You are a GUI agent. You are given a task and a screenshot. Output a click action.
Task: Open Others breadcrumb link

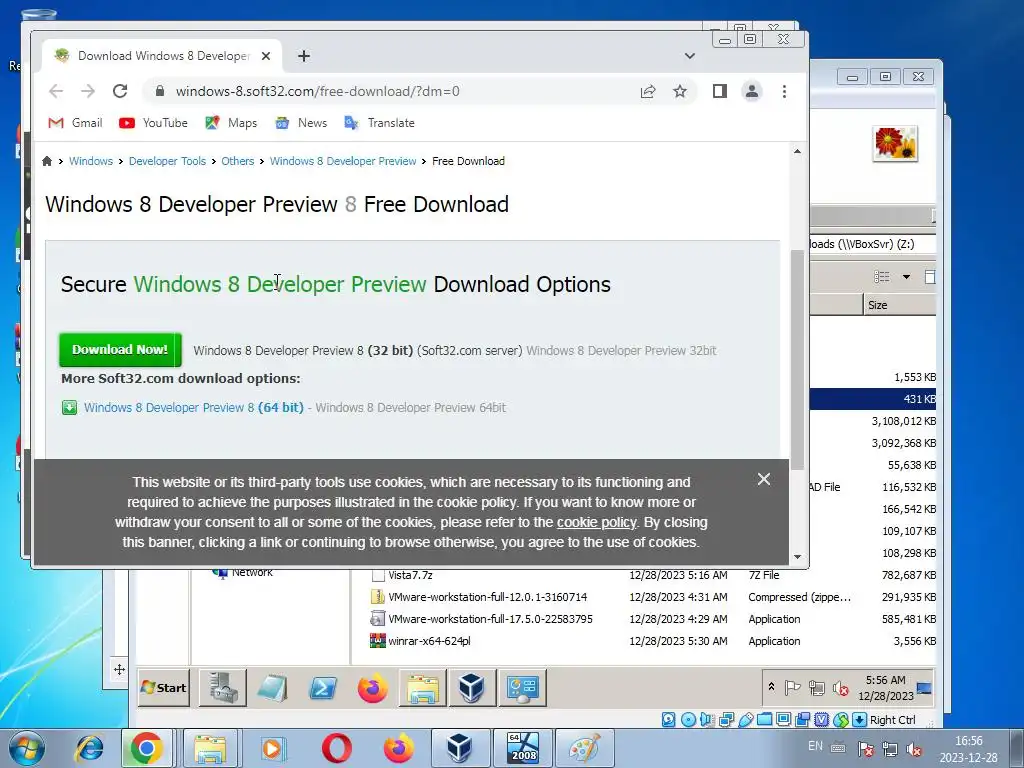click(x=238, y=161)
